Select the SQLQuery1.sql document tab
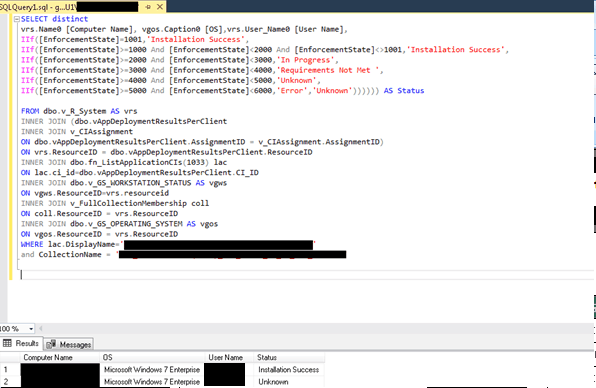Viewport: 596px width, 388px height. coord(82,7)
